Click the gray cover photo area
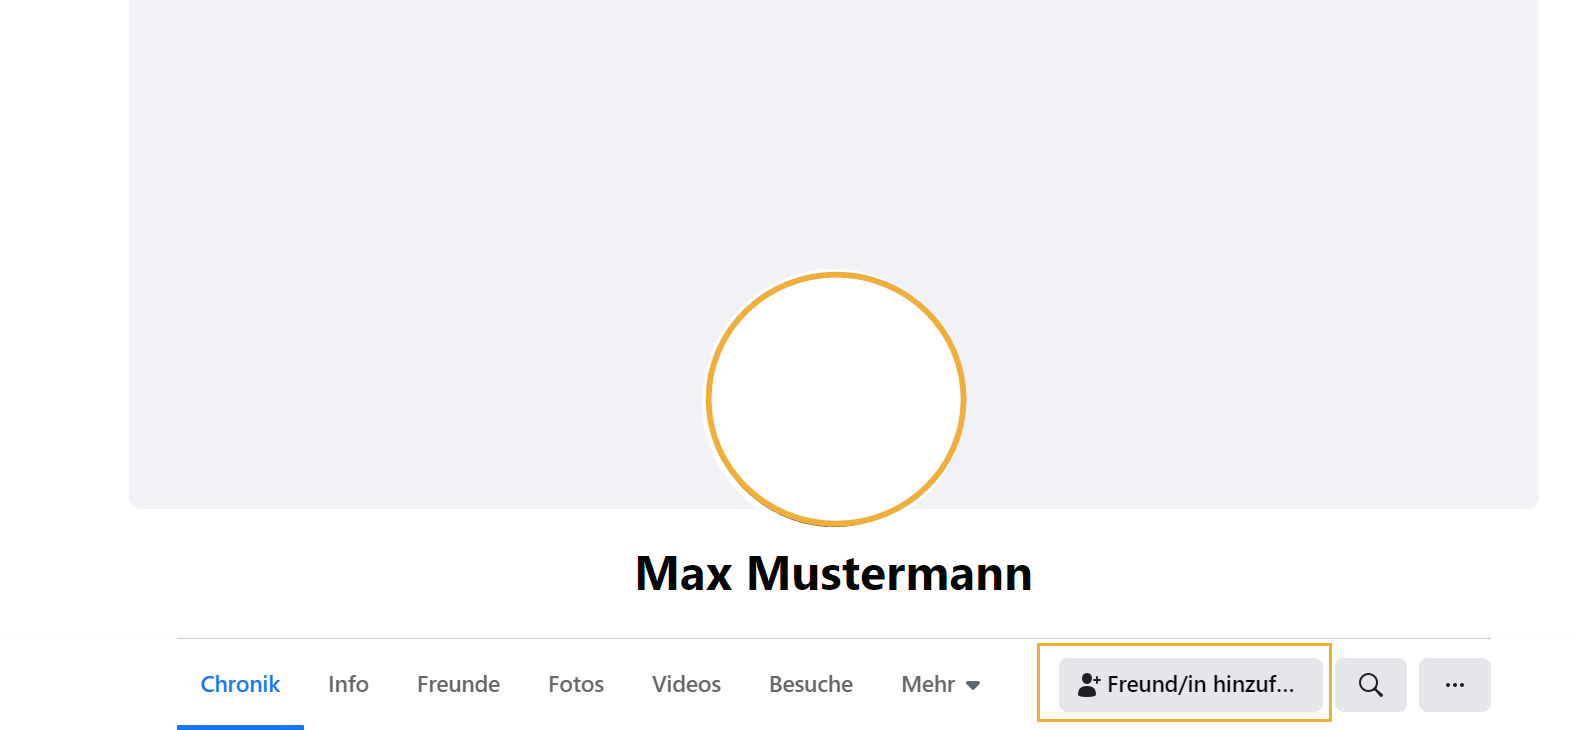The height and width of the screenshot is (730, 1578). coord(400,200)
